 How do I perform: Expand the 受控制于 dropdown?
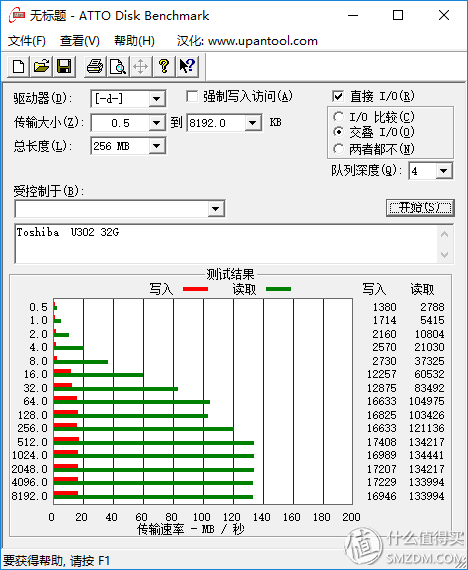pos(216,209)
